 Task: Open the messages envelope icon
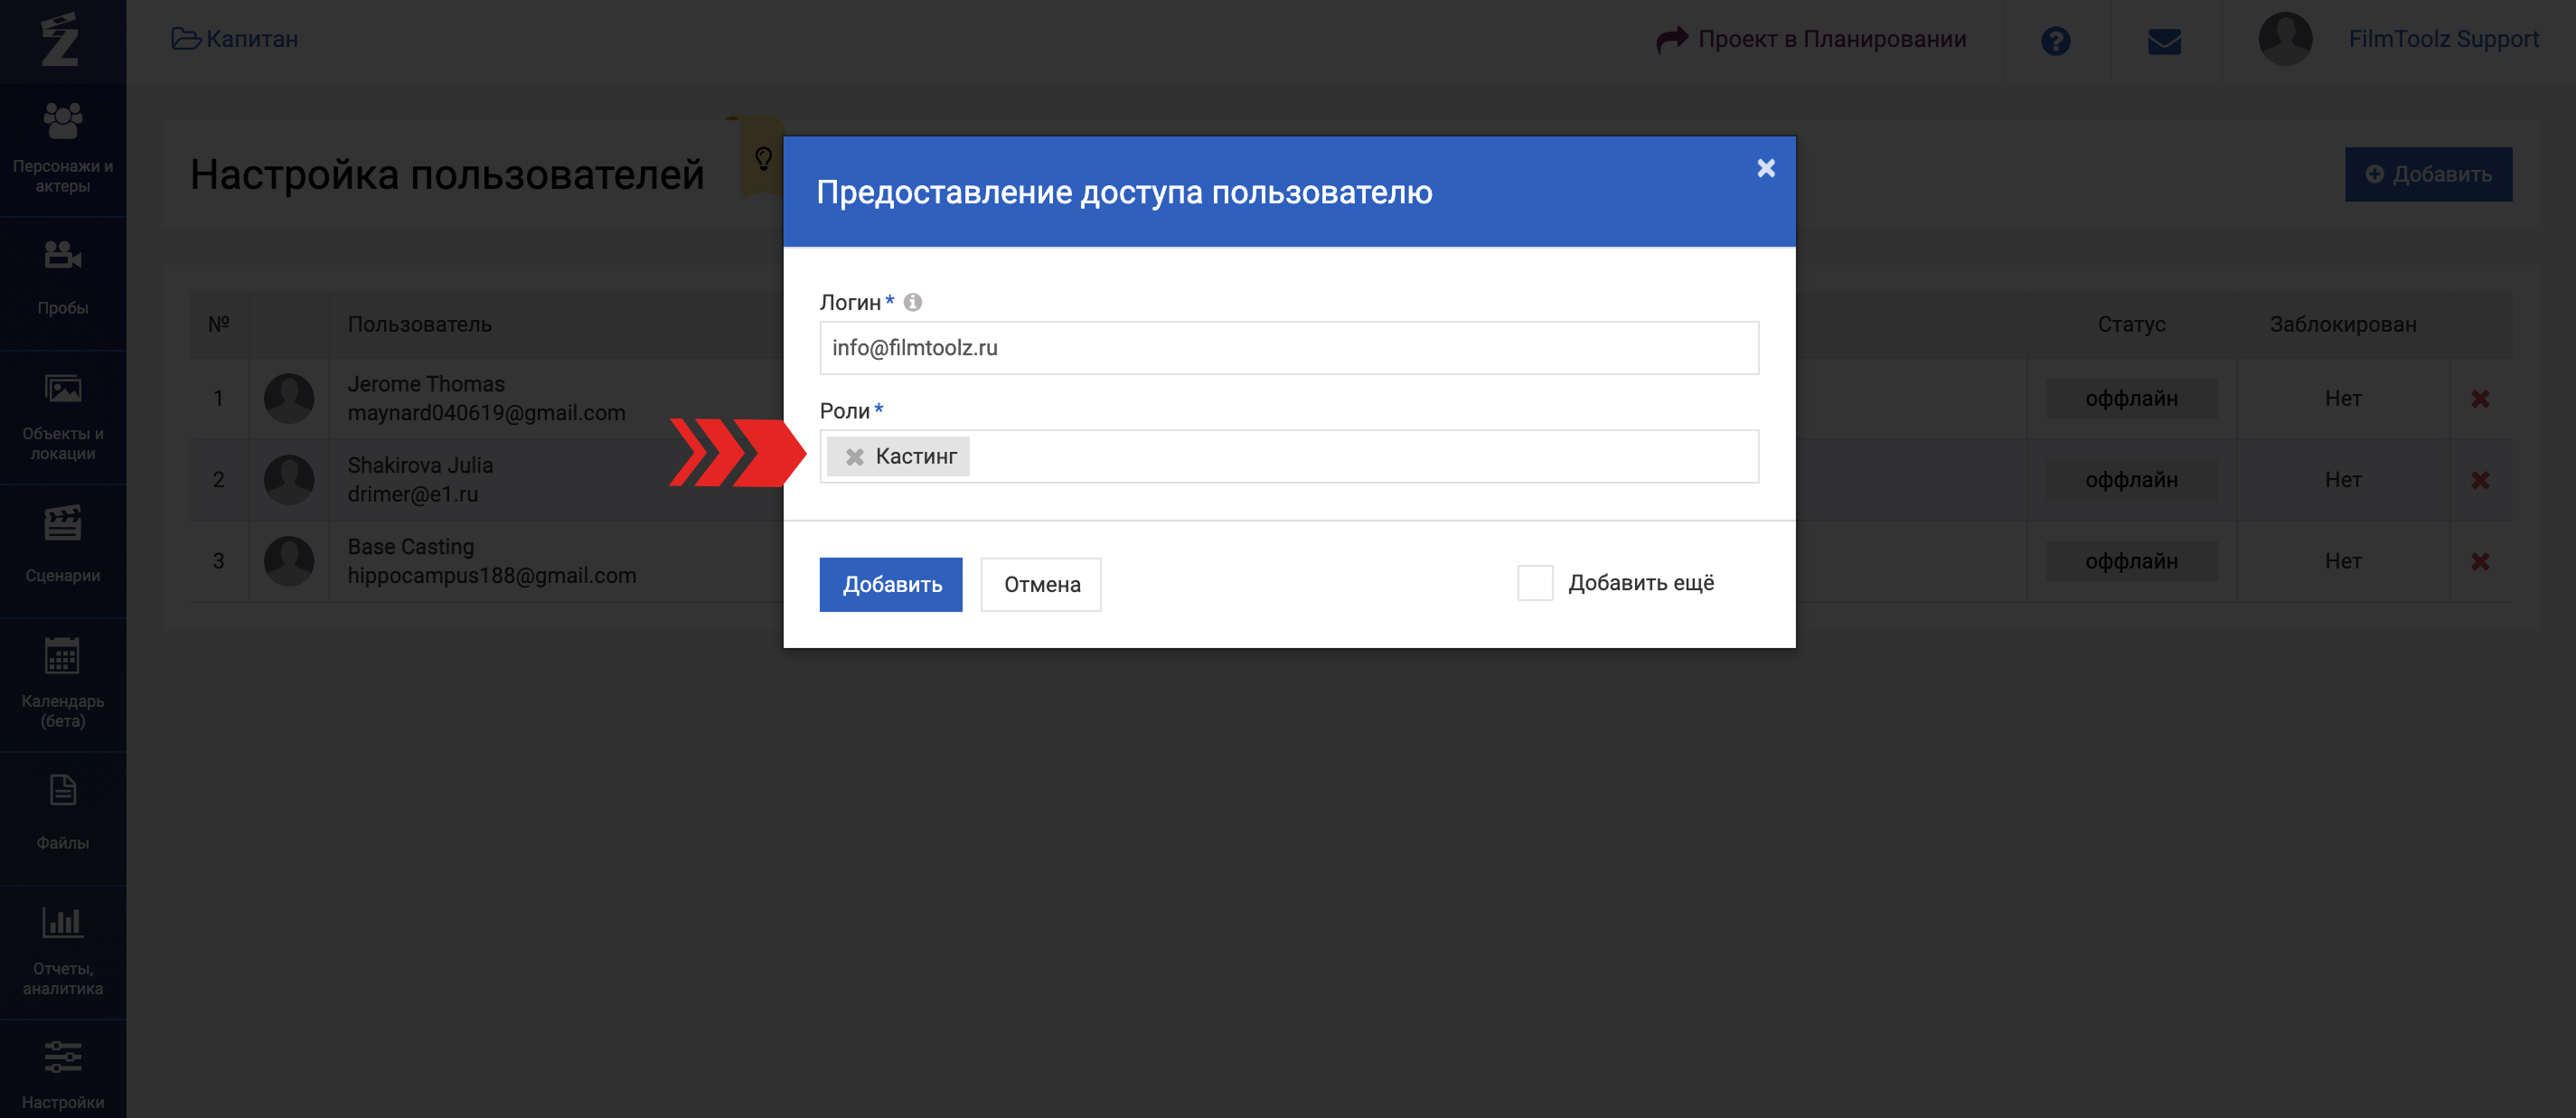point(2164,41)
